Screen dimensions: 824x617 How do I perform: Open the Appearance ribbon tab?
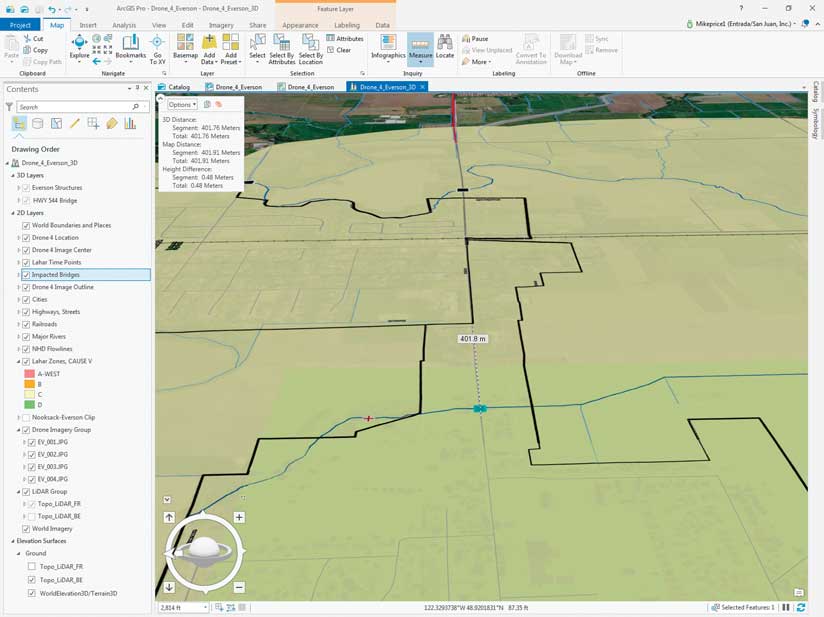click(300, 25)
